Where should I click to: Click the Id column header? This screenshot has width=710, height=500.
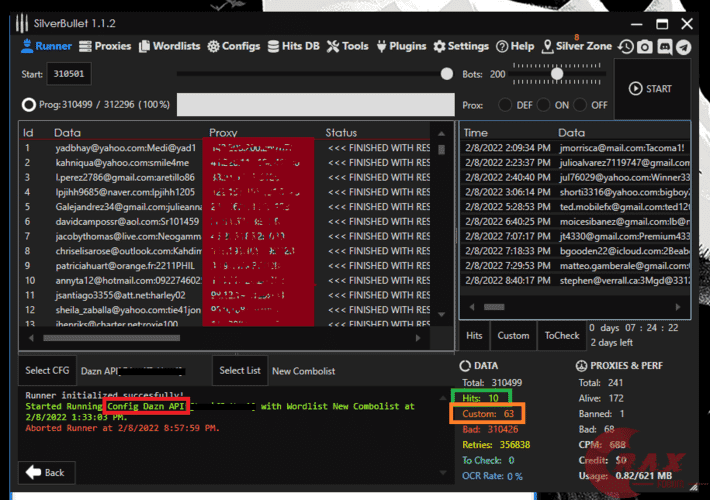[28, 133]
